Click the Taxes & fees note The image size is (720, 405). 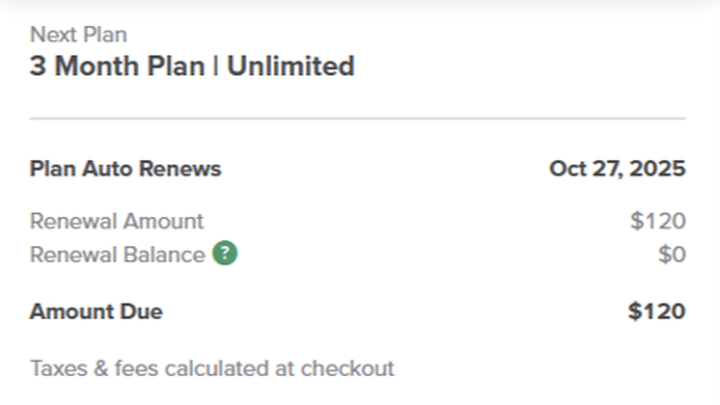point(212,368)
